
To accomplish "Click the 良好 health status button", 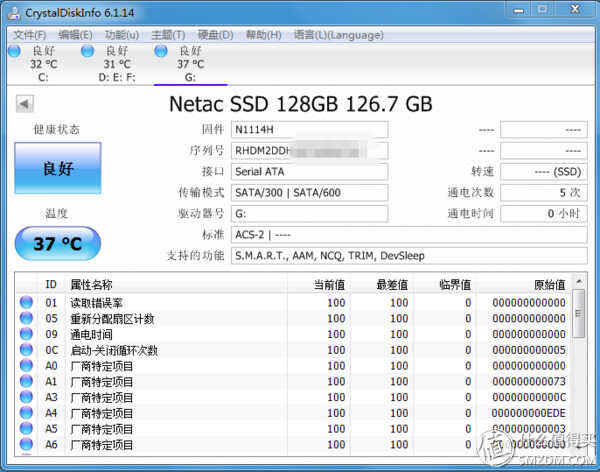I will point(58,168).
